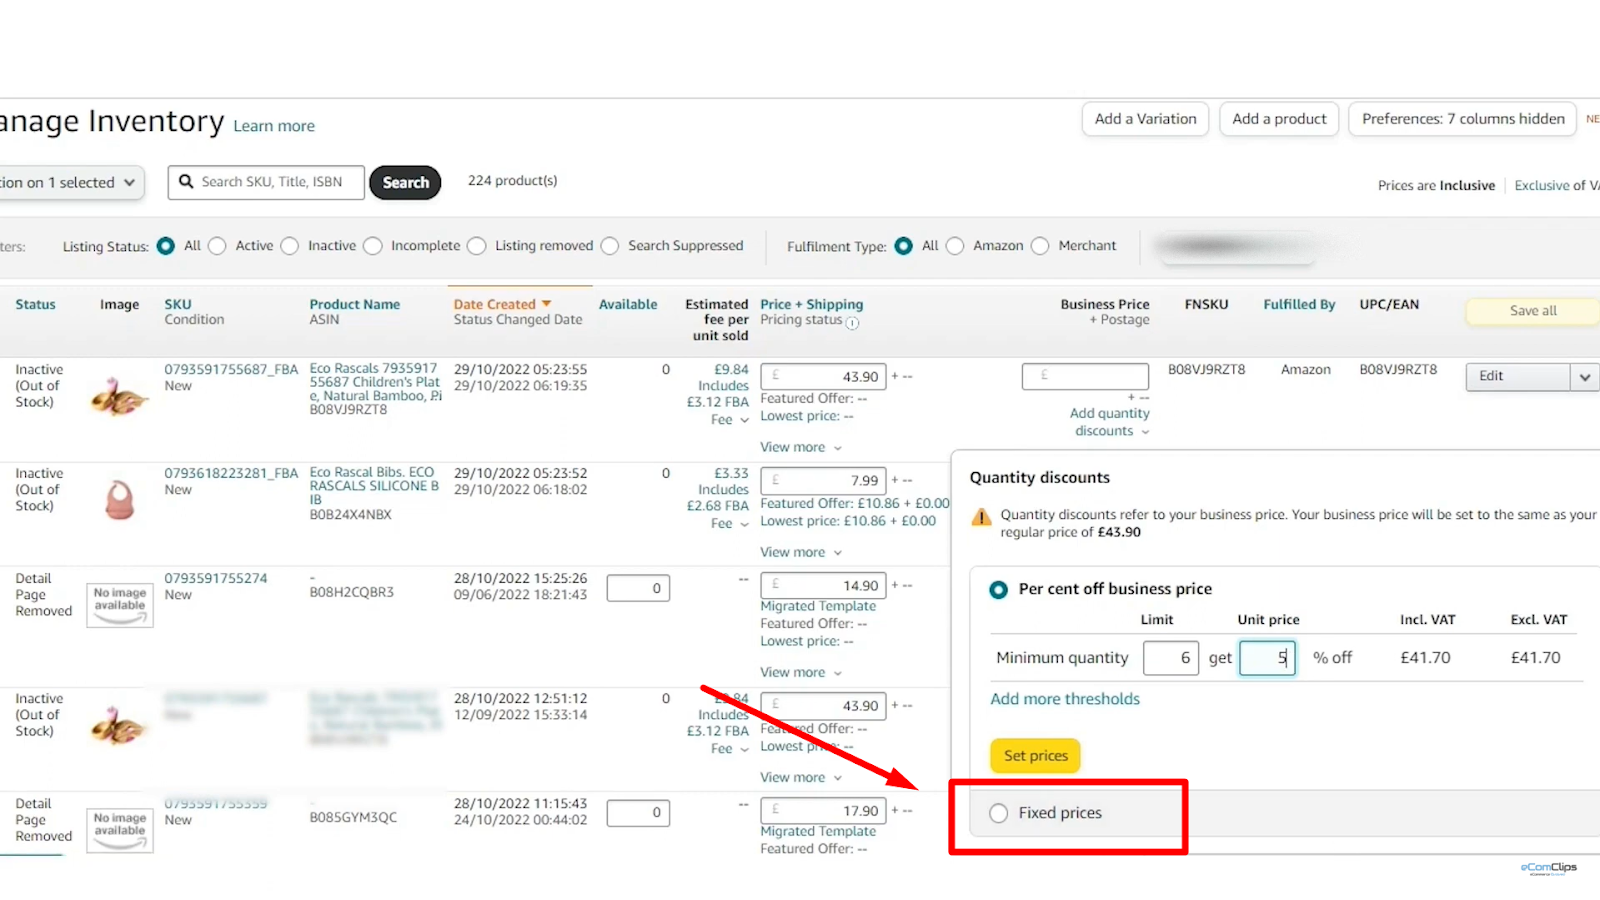The image size is (1600, 900).
Task: Click the 14.90 price field
Action: point(823,586)
